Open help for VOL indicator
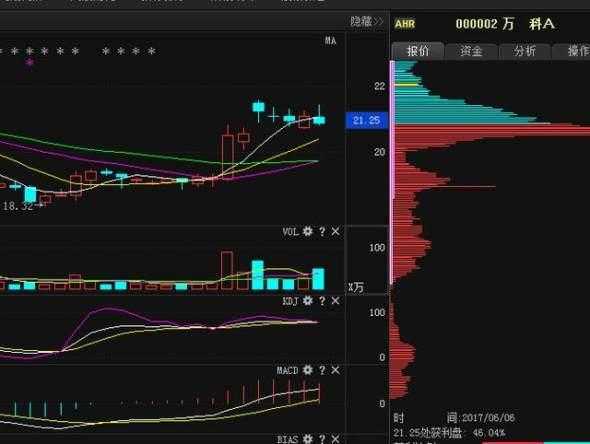 click(322, 231)
